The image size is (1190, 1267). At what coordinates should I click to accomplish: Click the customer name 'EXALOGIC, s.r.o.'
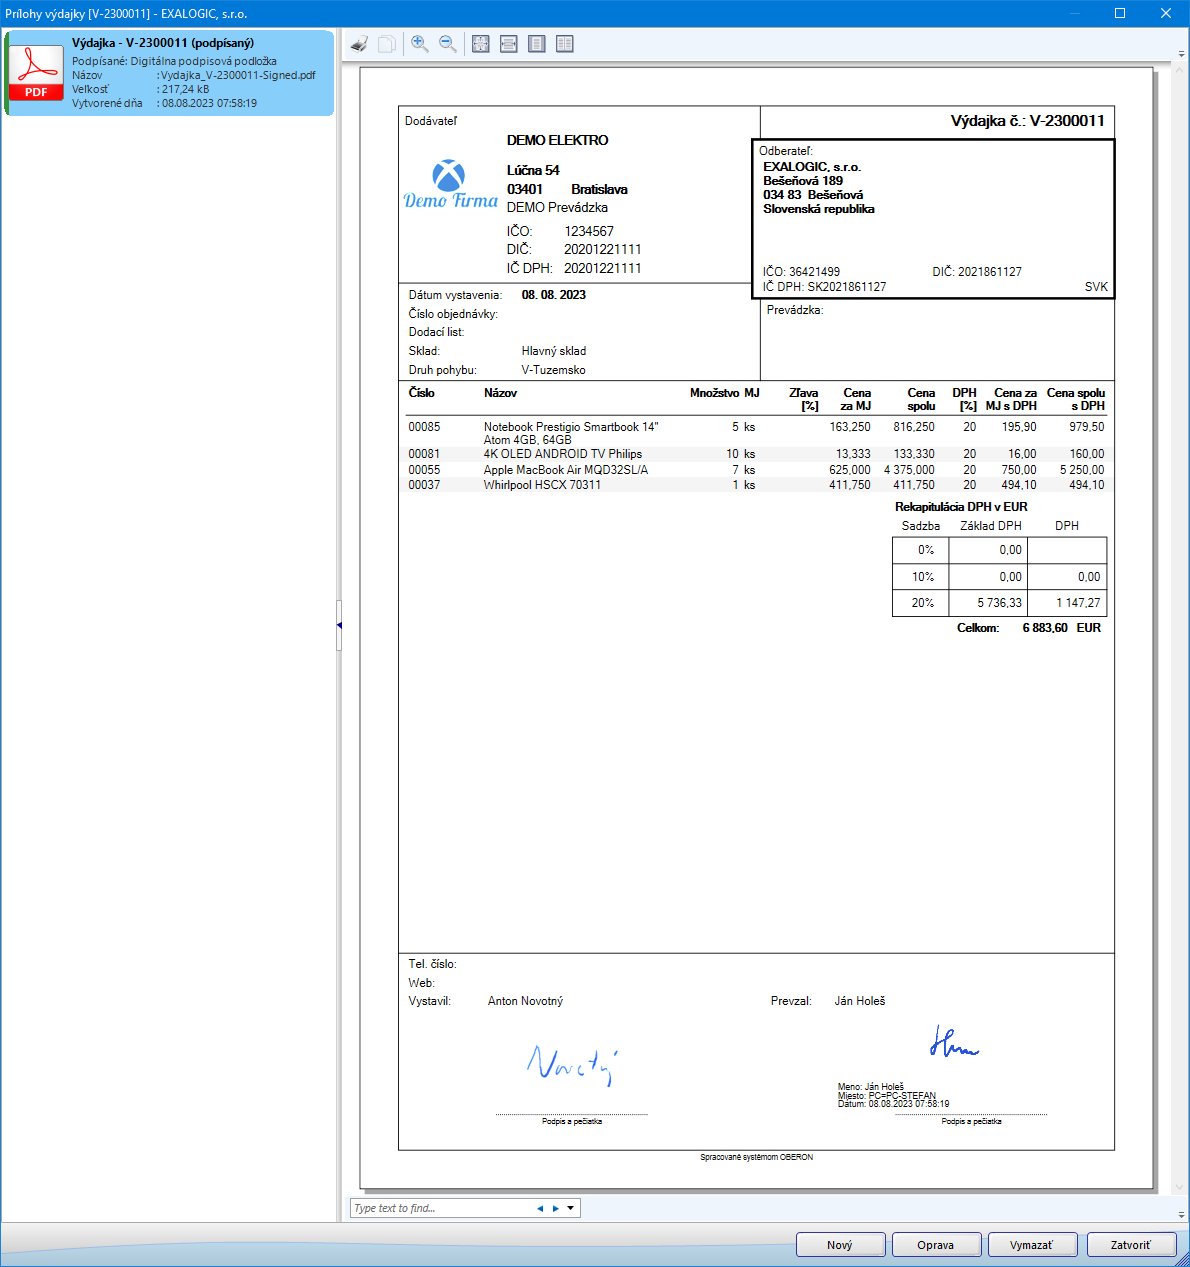click(x=812, y=167)
